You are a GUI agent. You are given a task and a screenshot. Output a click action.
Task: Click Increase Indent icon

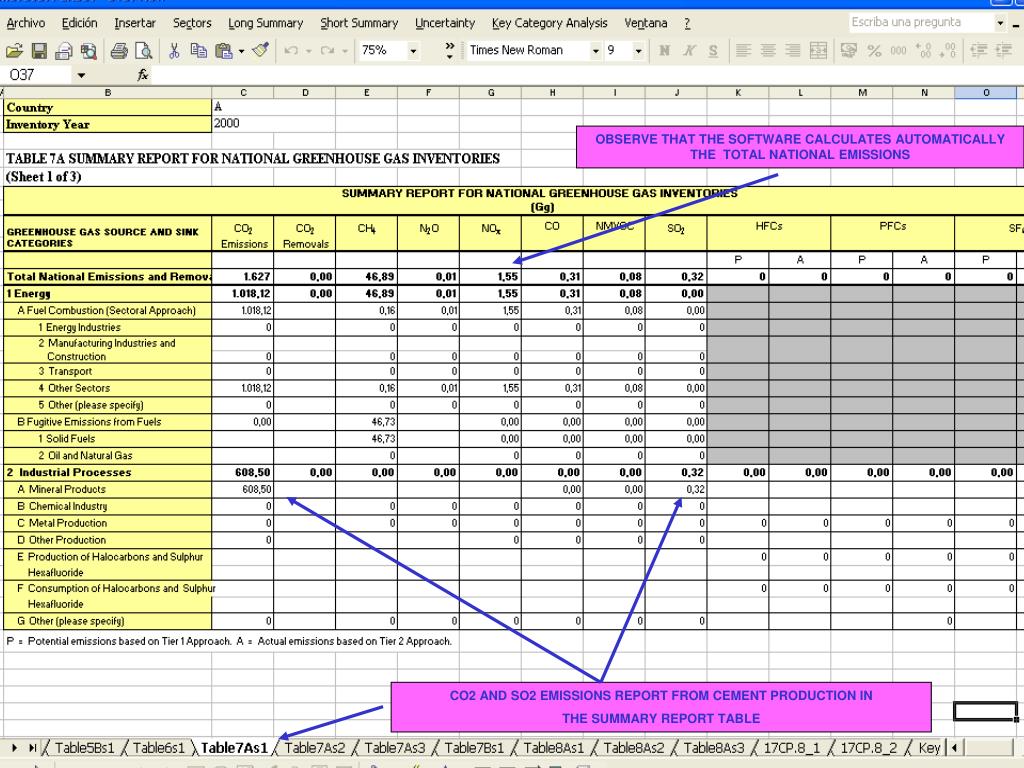1004,50
